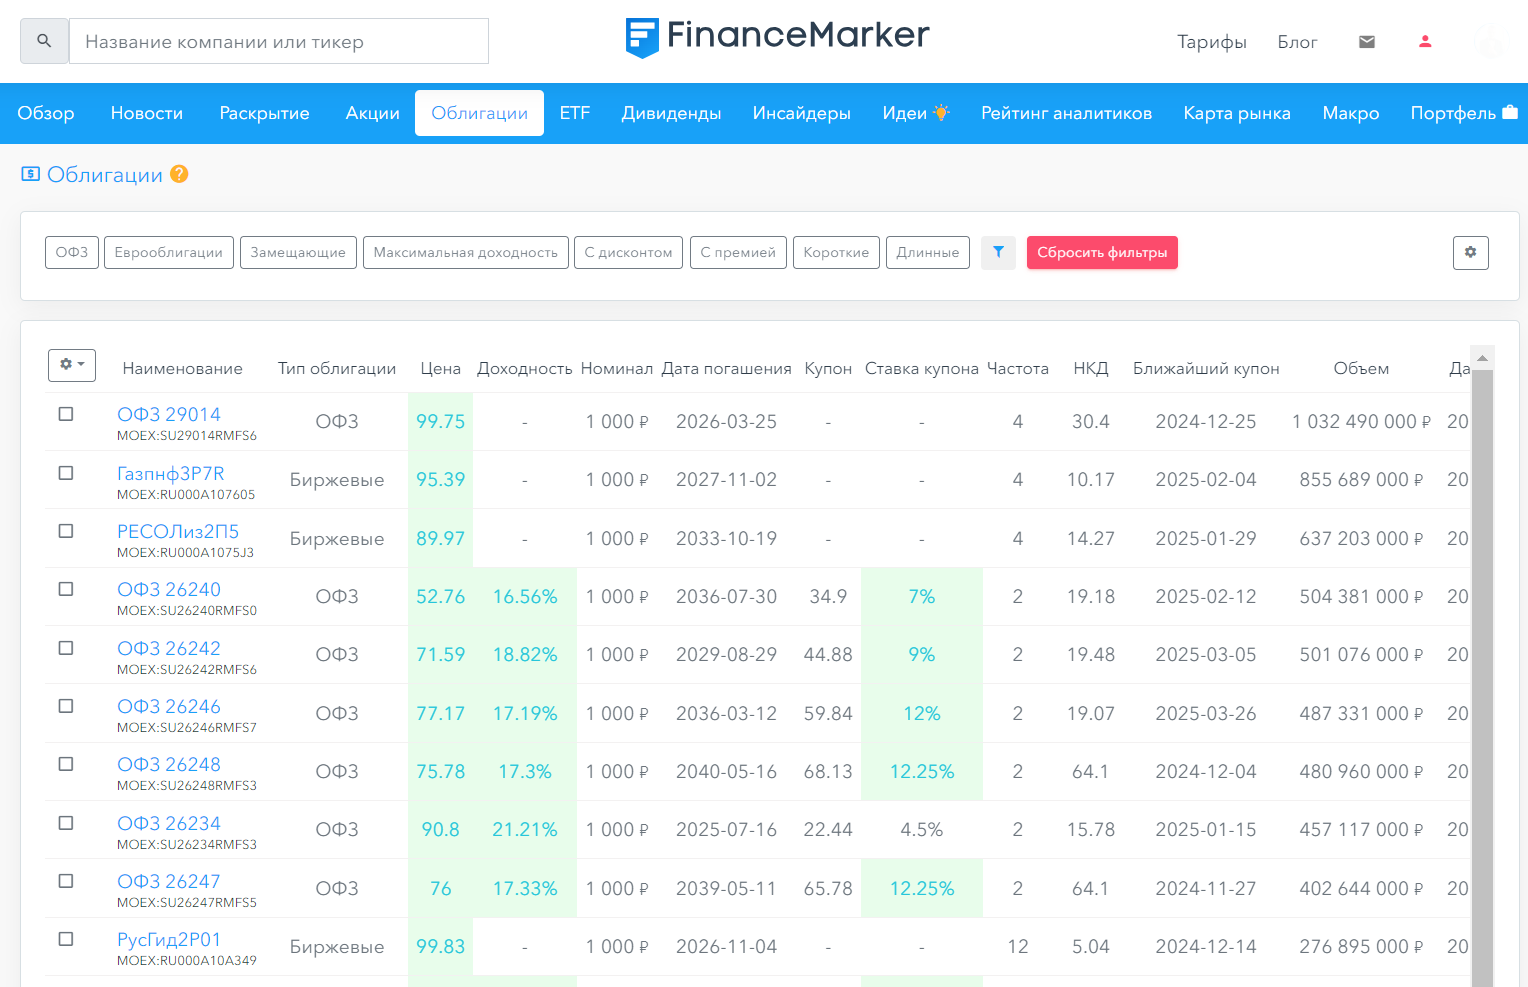The image size is (1528, 987).
Task: Check the РЕСОЛиз2П5 row checkbox
Action: coord(66,531)
